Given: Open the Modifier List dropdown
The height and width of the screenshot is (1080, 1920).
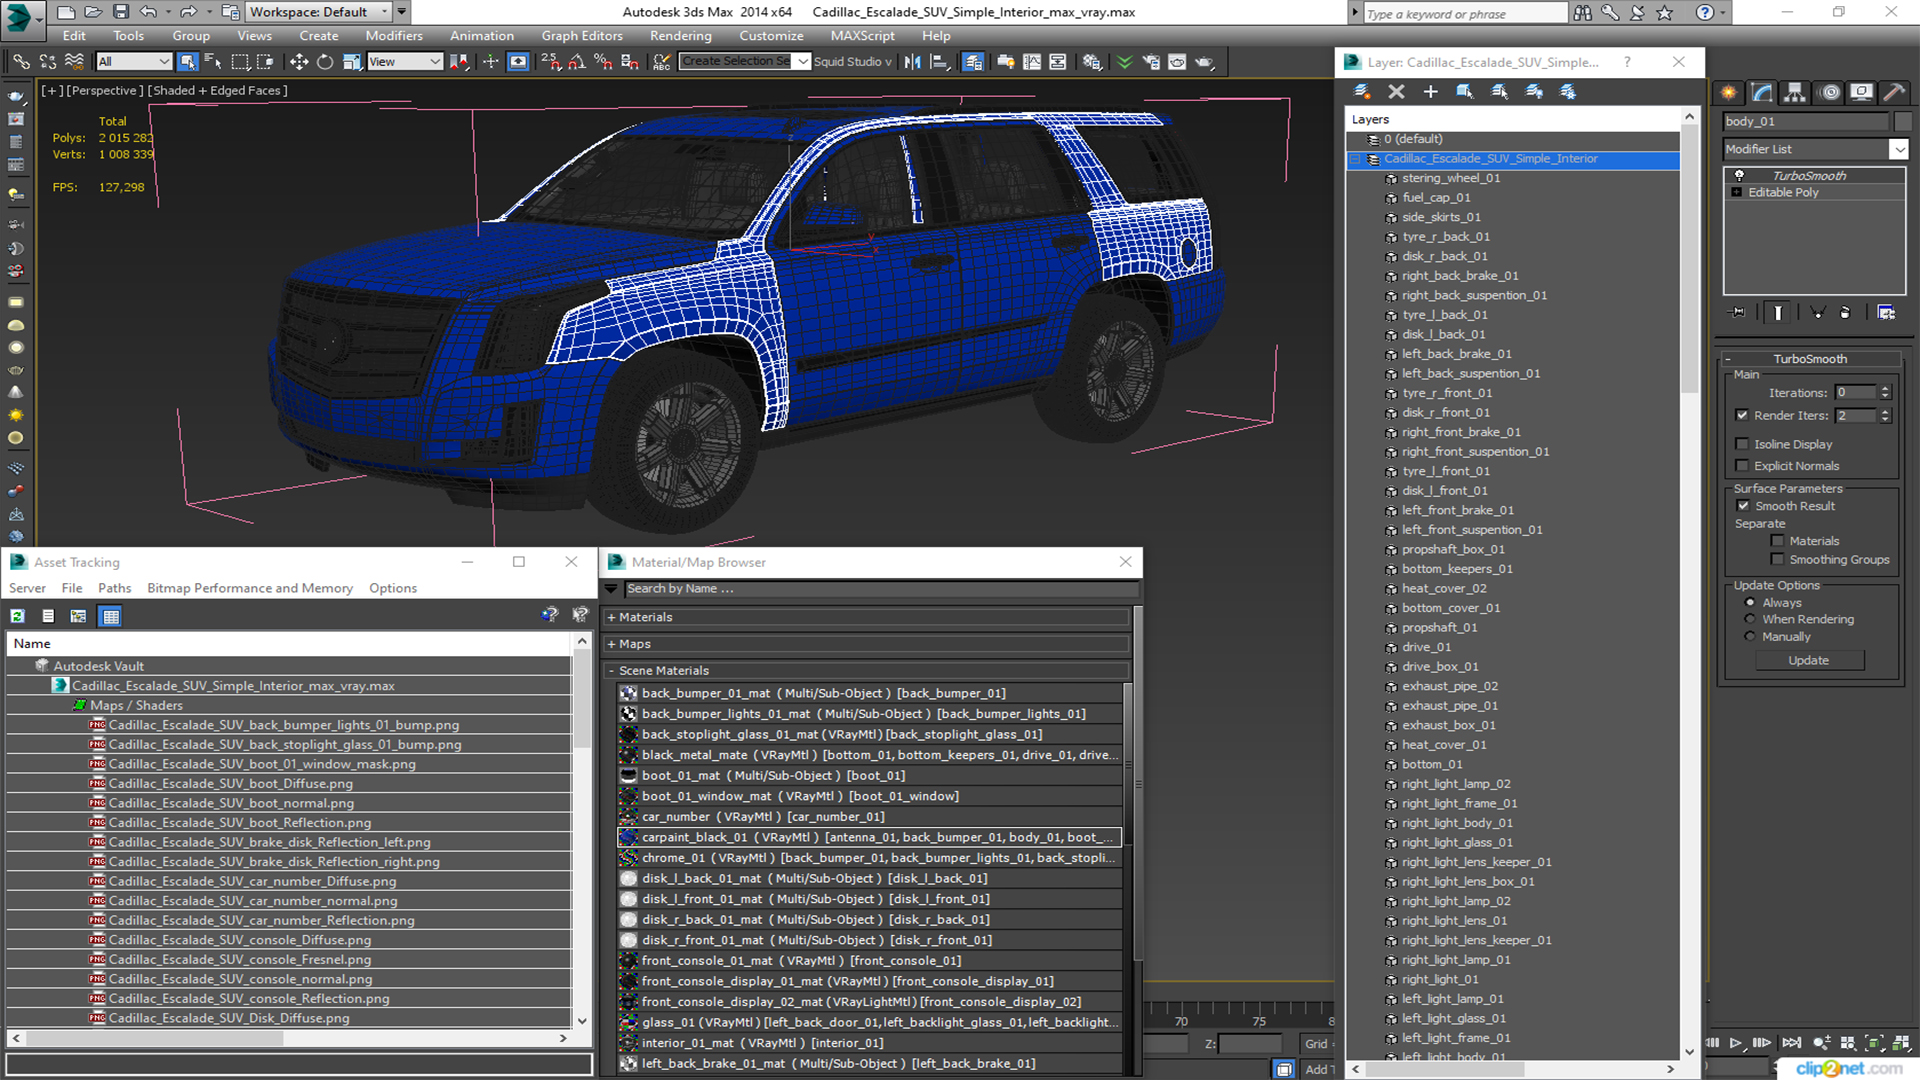Looking at the screenshot, I should (x=1898, y=149).
